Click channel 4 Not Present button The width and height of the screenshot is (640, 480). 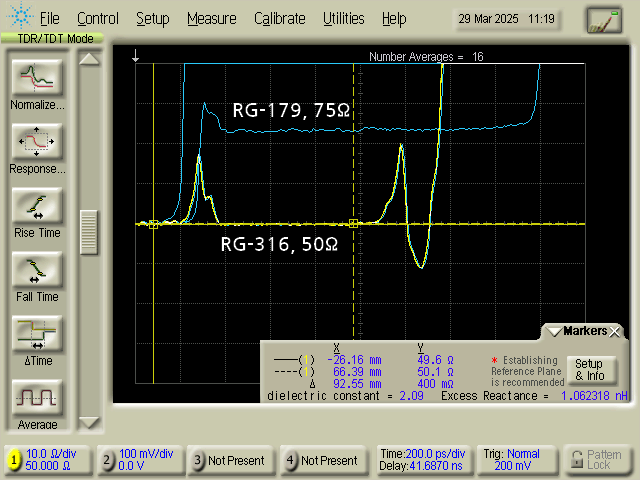tap(324, 460)
